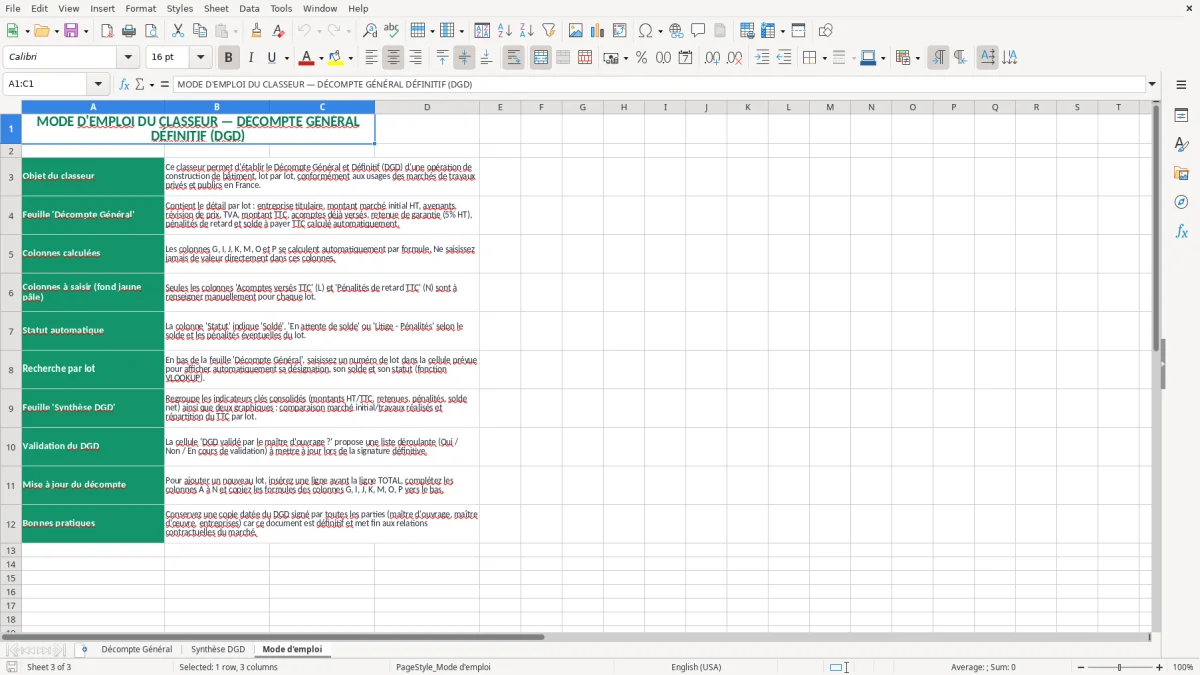Switch to the Décompte Général sheet tab
Viewport: 1200px width, 675px height.
(x=136, y=649)
